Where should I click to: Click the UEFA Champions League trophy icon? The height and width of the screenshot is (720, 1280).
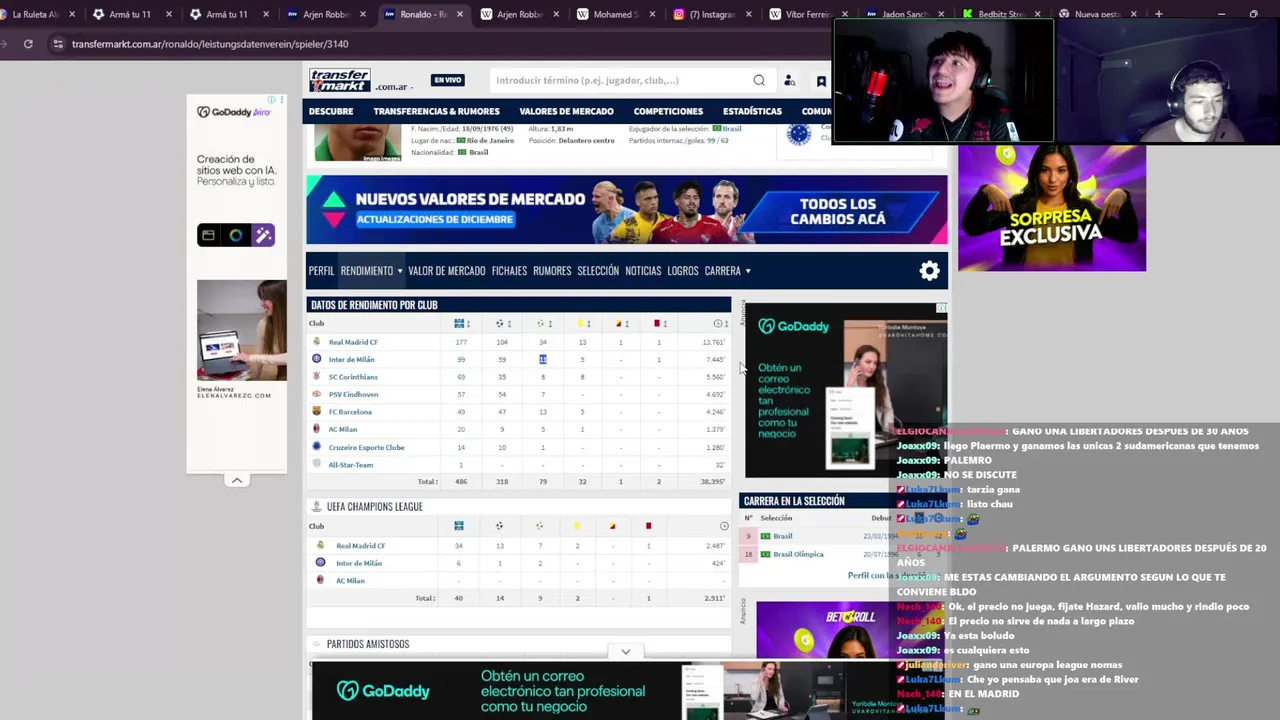[317, 507]
